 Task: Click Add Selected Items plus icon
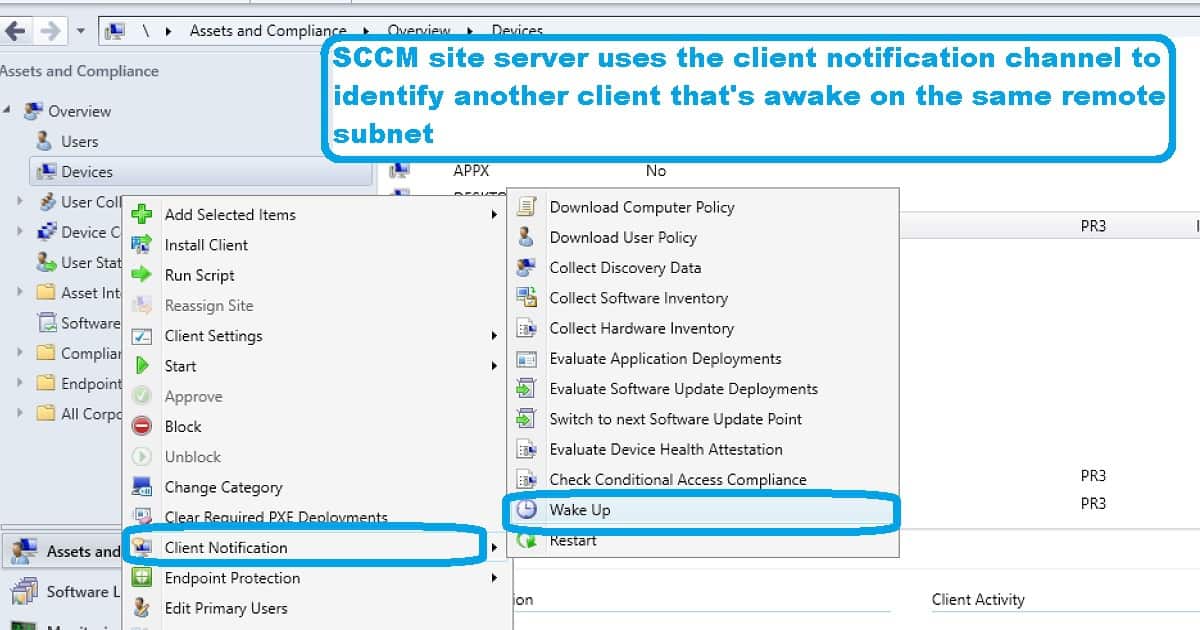tap(143, 214)
